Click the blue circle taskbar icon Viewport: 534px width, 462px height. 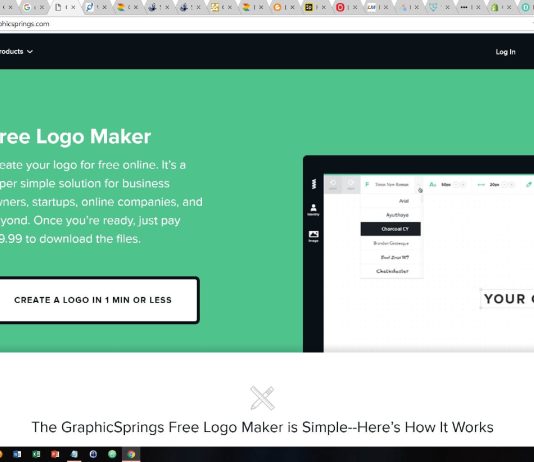pos(93,454)
